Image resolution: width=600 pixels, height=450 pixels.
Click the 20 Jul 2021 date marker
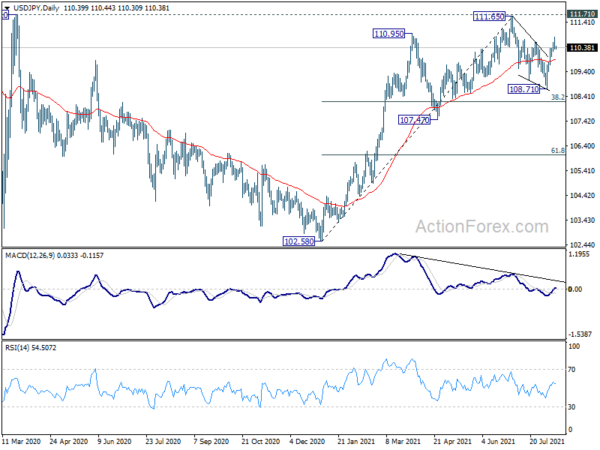point(547,441)
